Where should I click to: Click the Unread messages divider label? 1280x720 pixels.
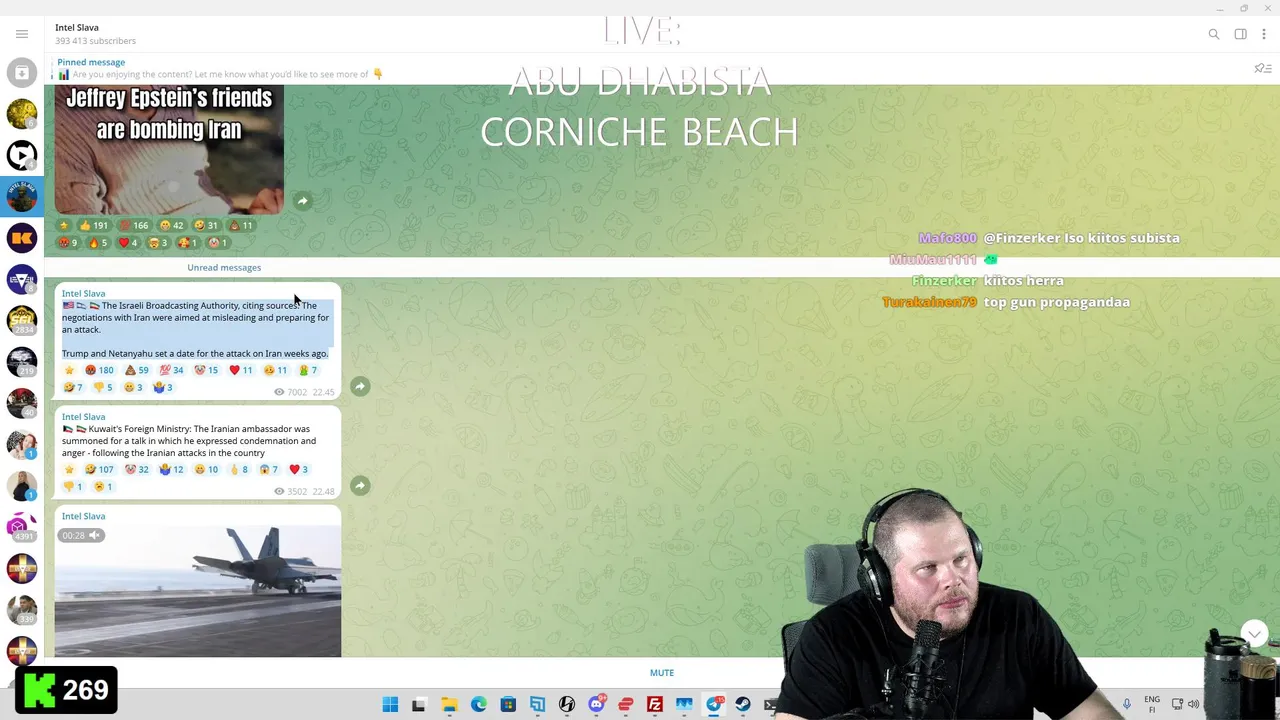click(224, 268)
